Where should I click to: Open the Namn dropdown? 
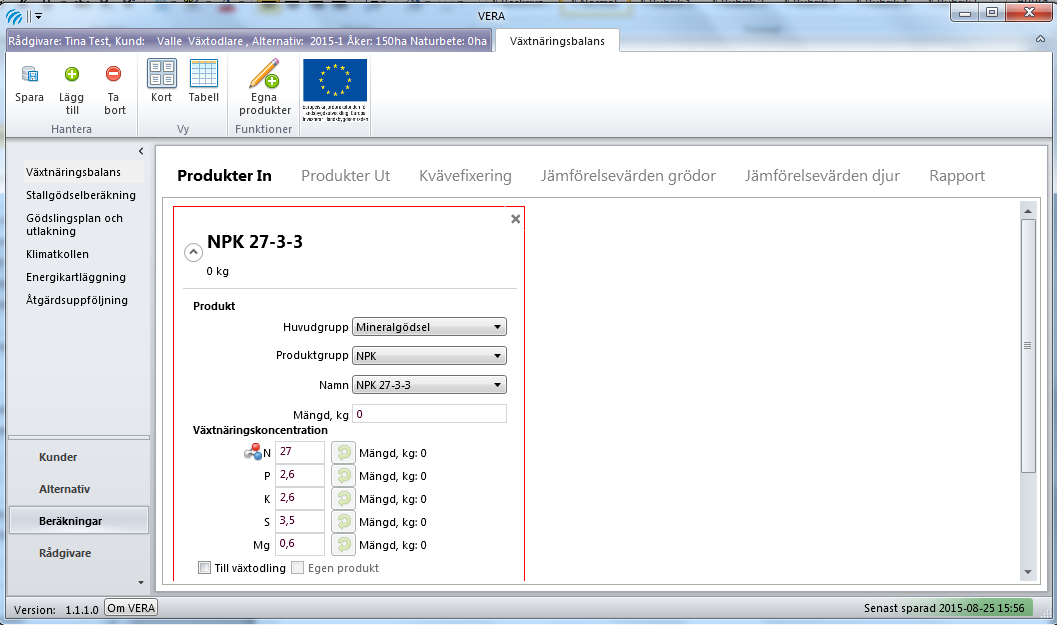coord(429,385)
